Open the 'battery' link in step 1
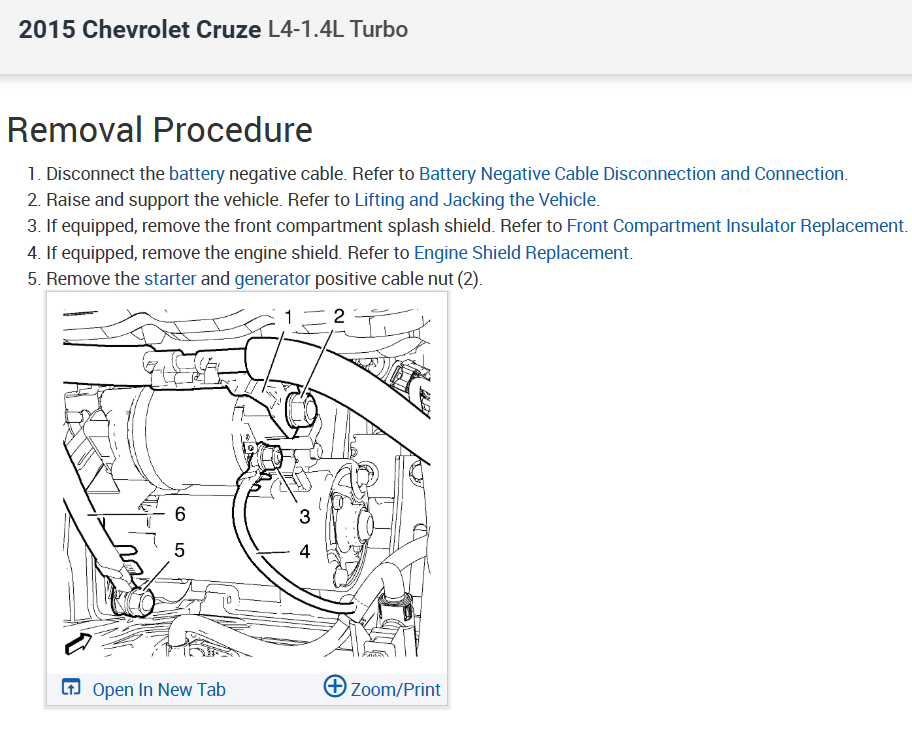 (x=197, y=174)
